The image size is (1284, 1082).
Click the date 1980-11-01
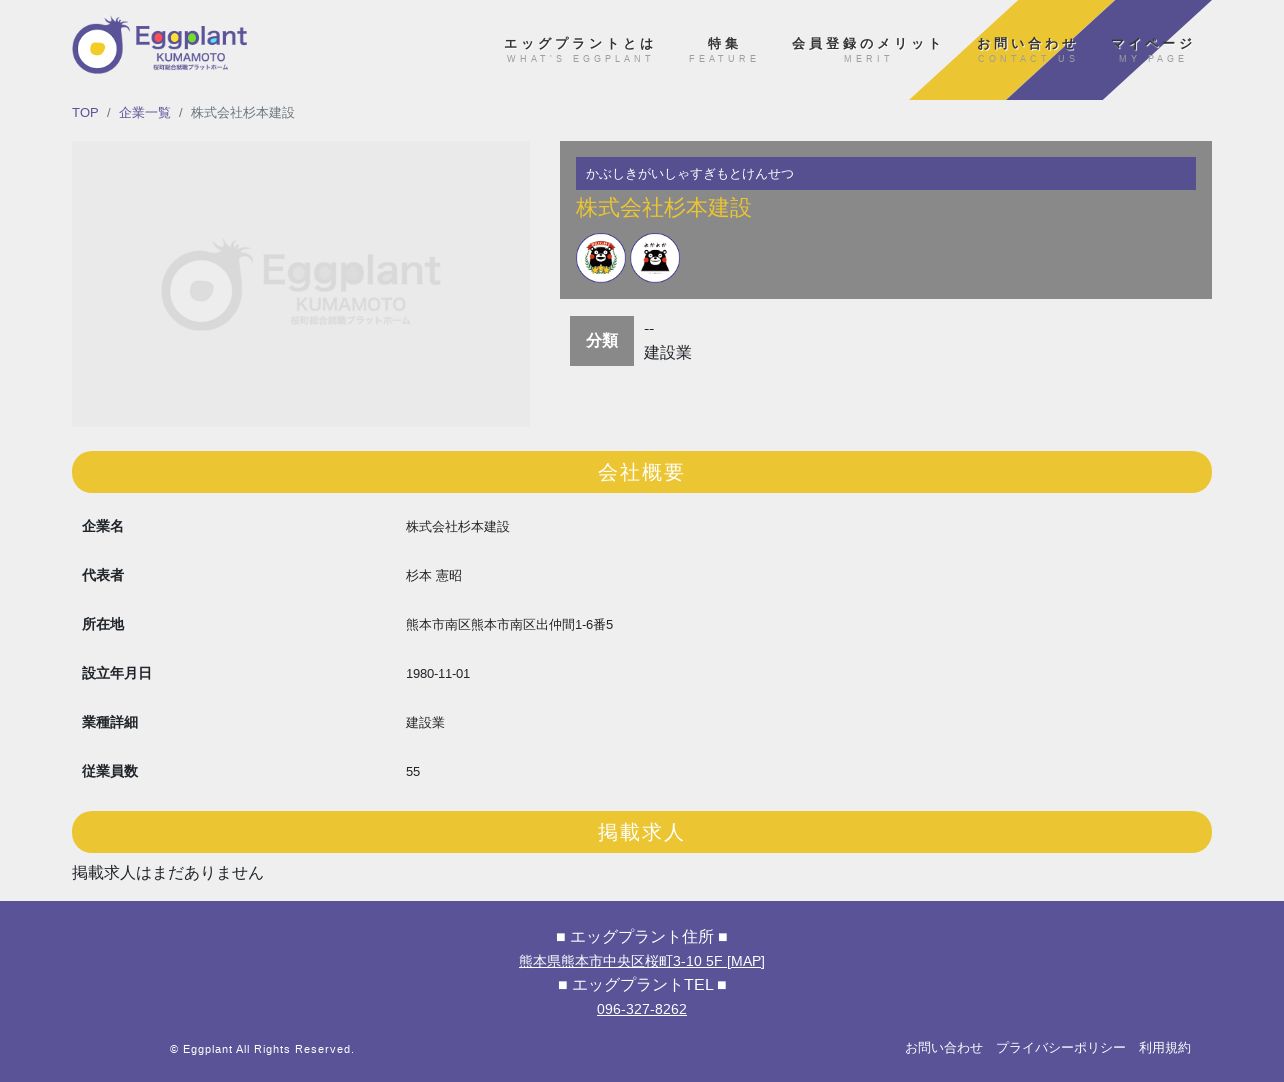point(438,674)
